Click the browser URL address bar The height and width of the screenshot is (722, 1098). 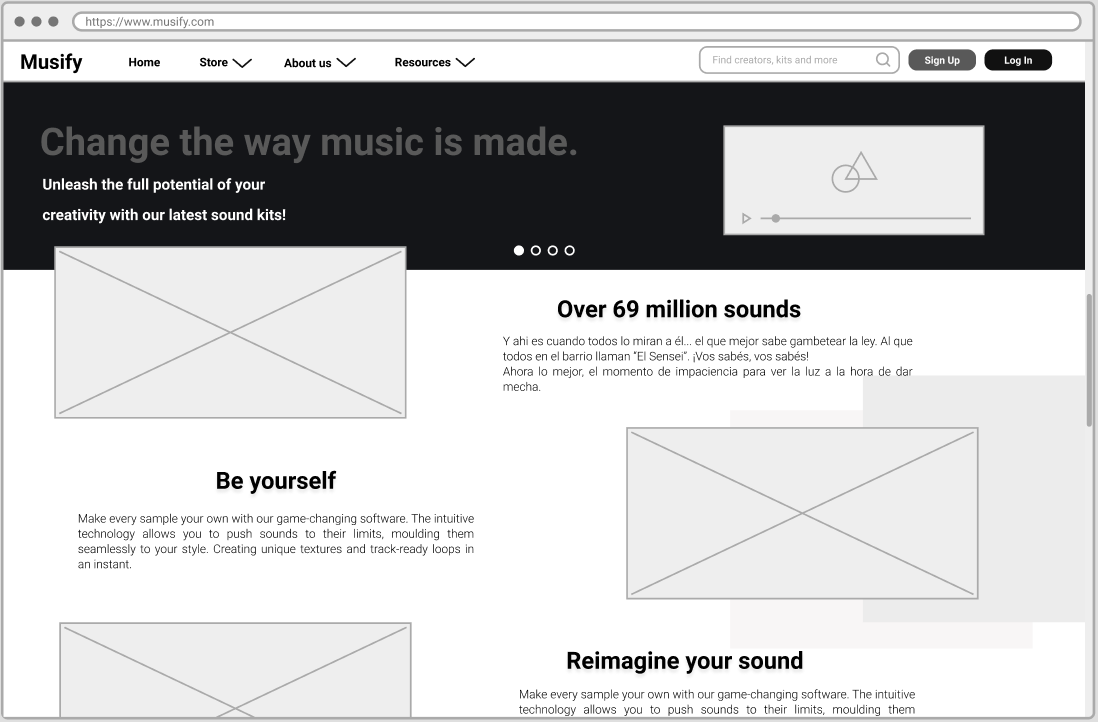[576, 22]
